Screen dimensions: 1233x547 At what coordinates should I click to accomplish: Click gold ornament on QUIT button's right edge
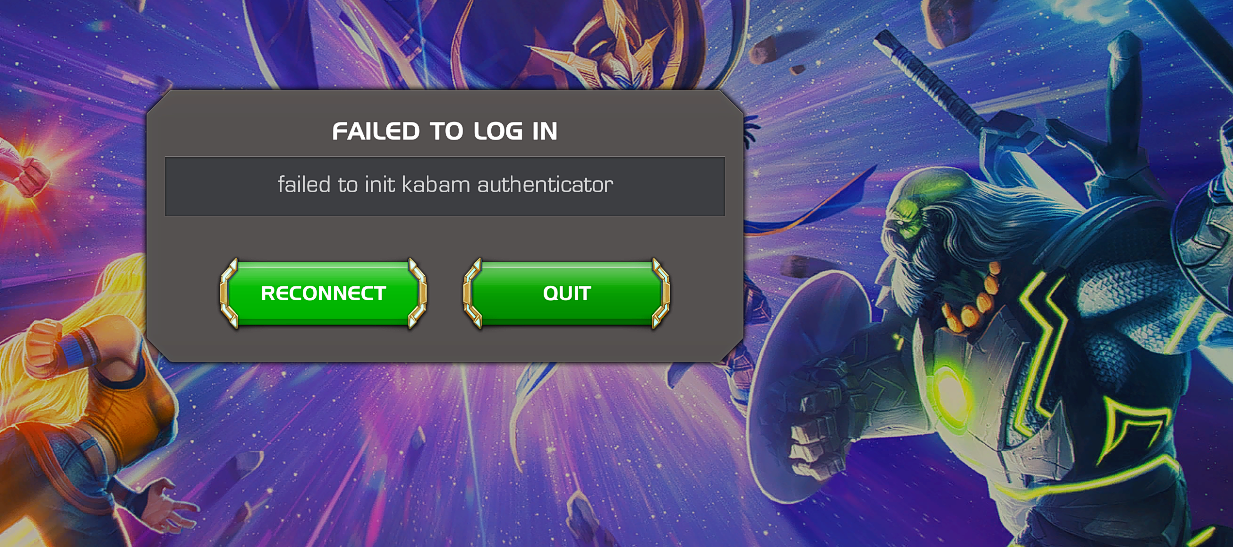point(661,294)
